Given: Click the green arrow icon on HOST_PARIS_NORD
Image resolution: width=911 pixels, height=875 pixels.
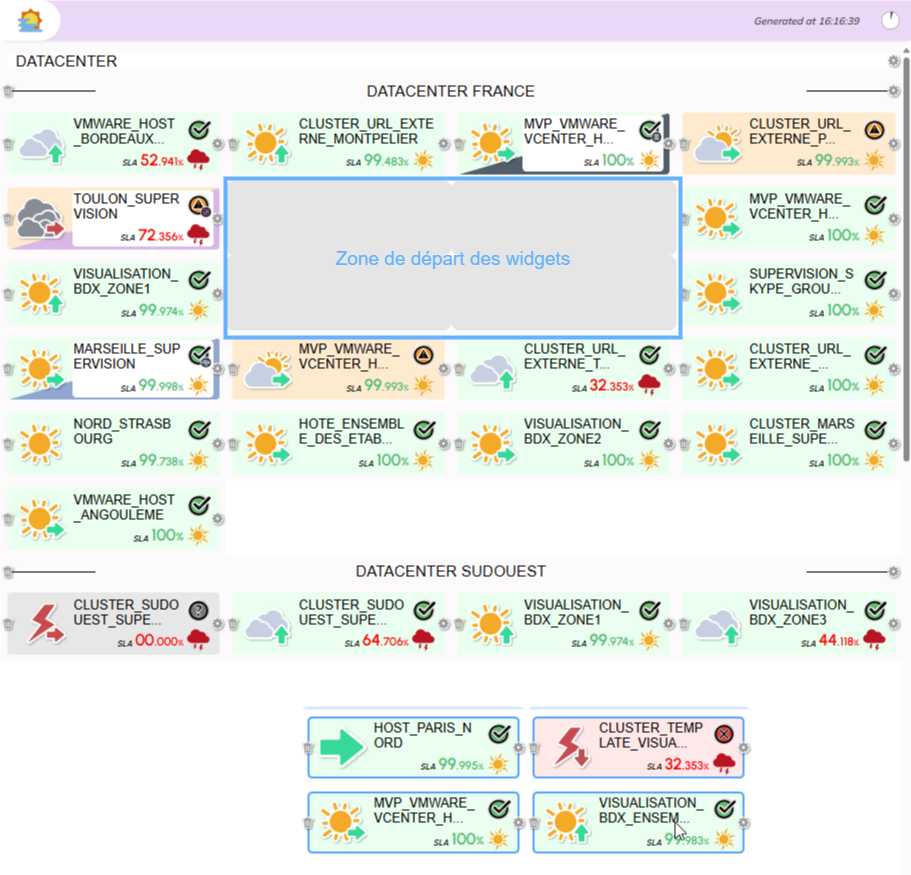Looking at the screenshot, I should pos(342,747).
